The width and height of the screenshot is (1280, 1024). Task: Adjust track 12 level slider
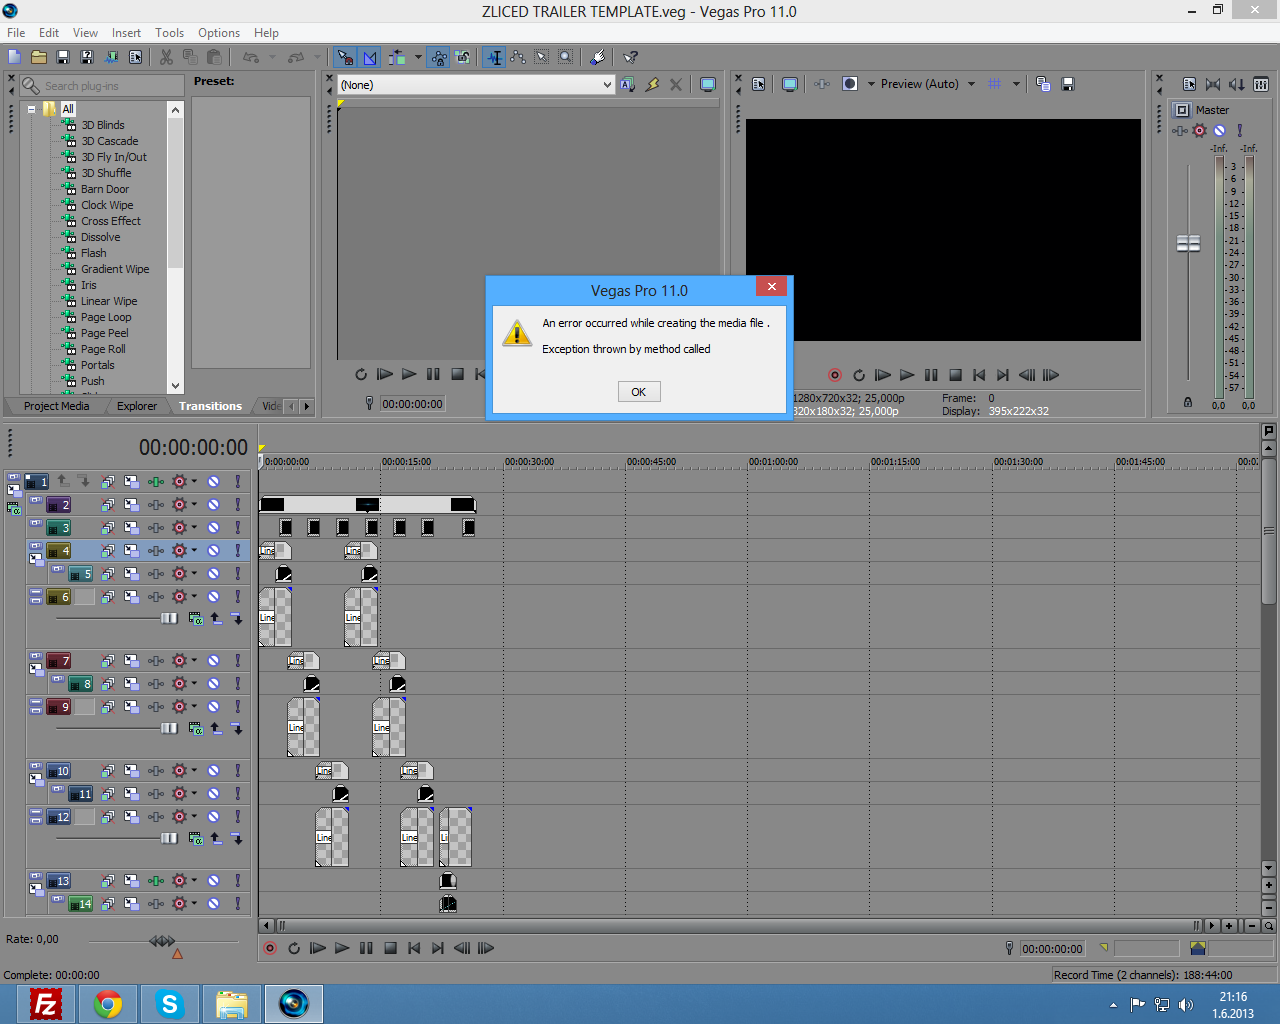(168, 839)
